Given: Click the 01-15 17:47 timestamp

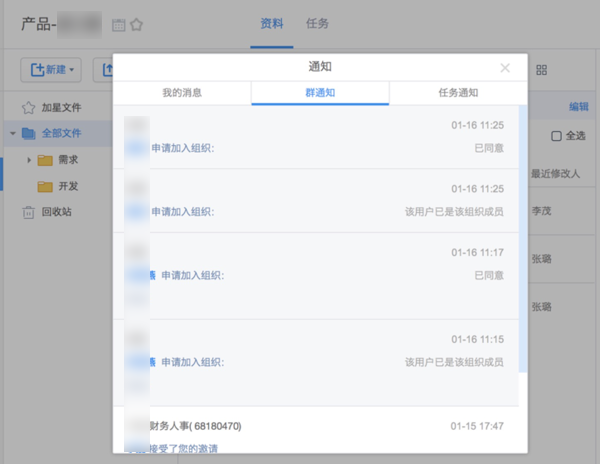Looking at the screenshot, I should click(477, 426).
